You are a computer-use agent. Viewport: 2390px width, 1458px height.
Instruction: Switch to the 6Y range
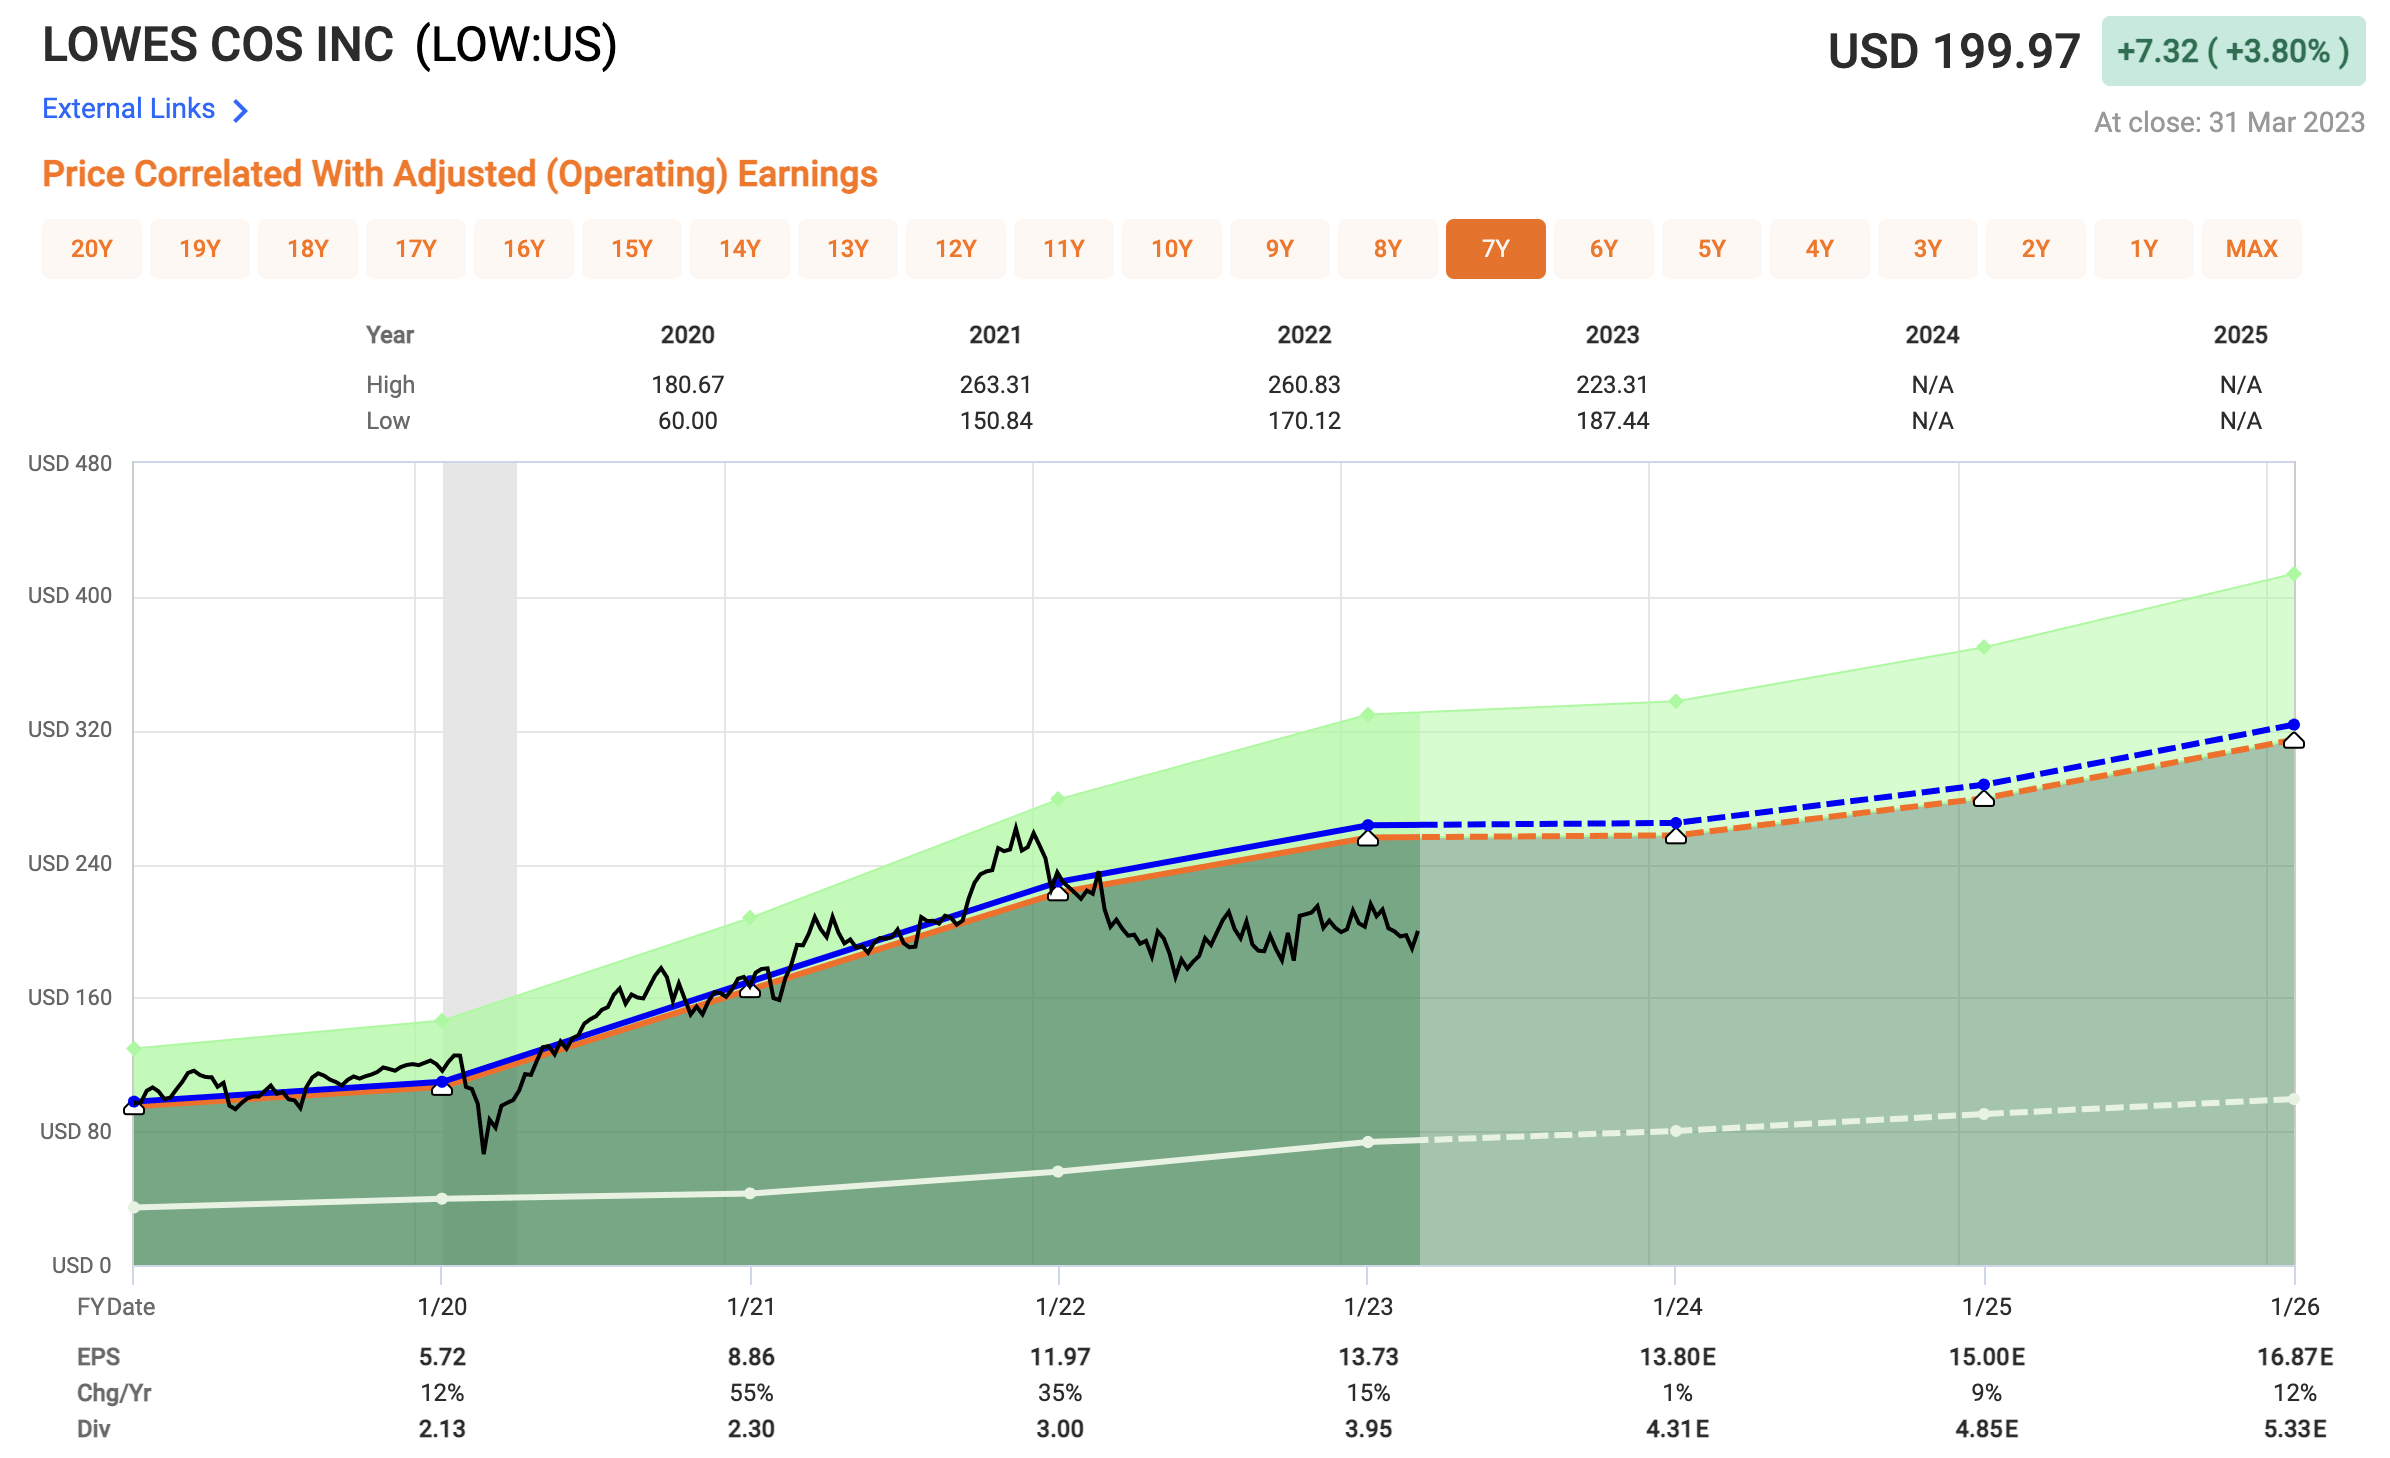[x=1604, y=249]
